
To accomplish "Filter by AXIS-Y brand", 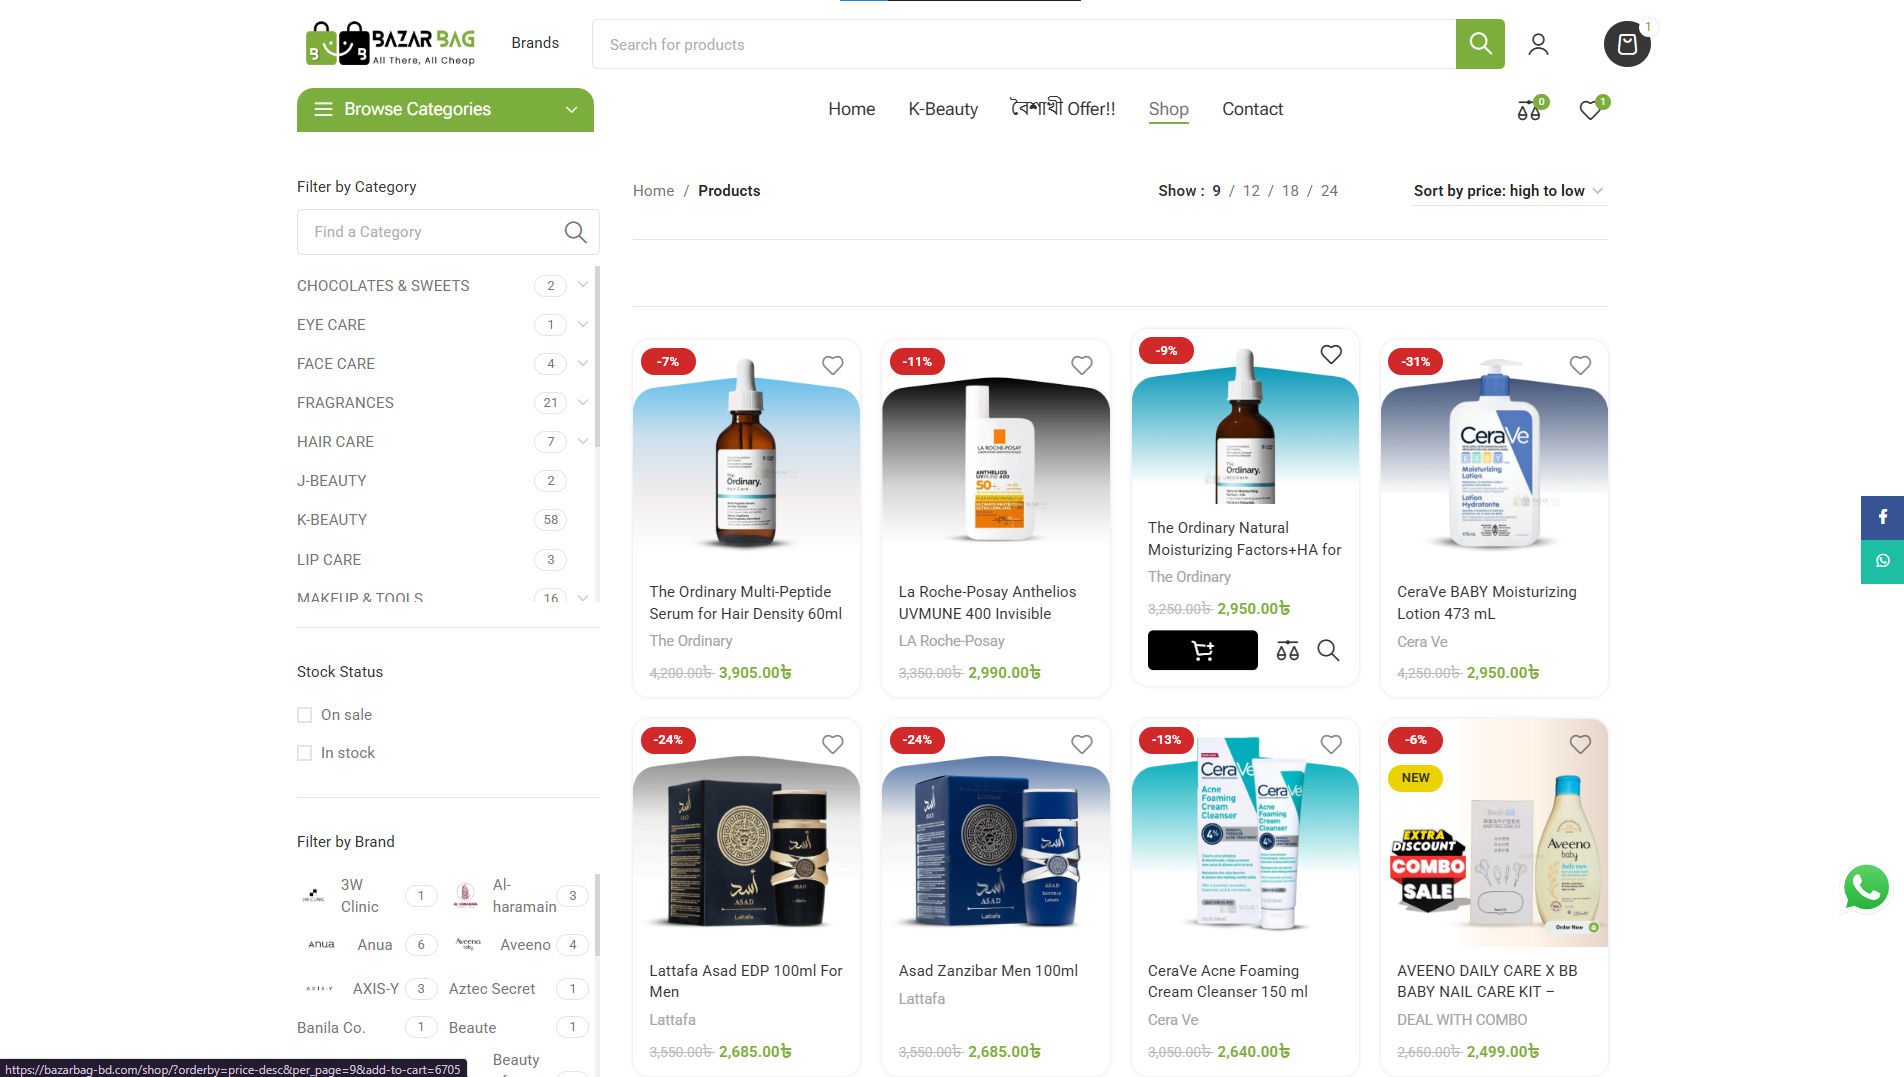I will pos(376,989).
